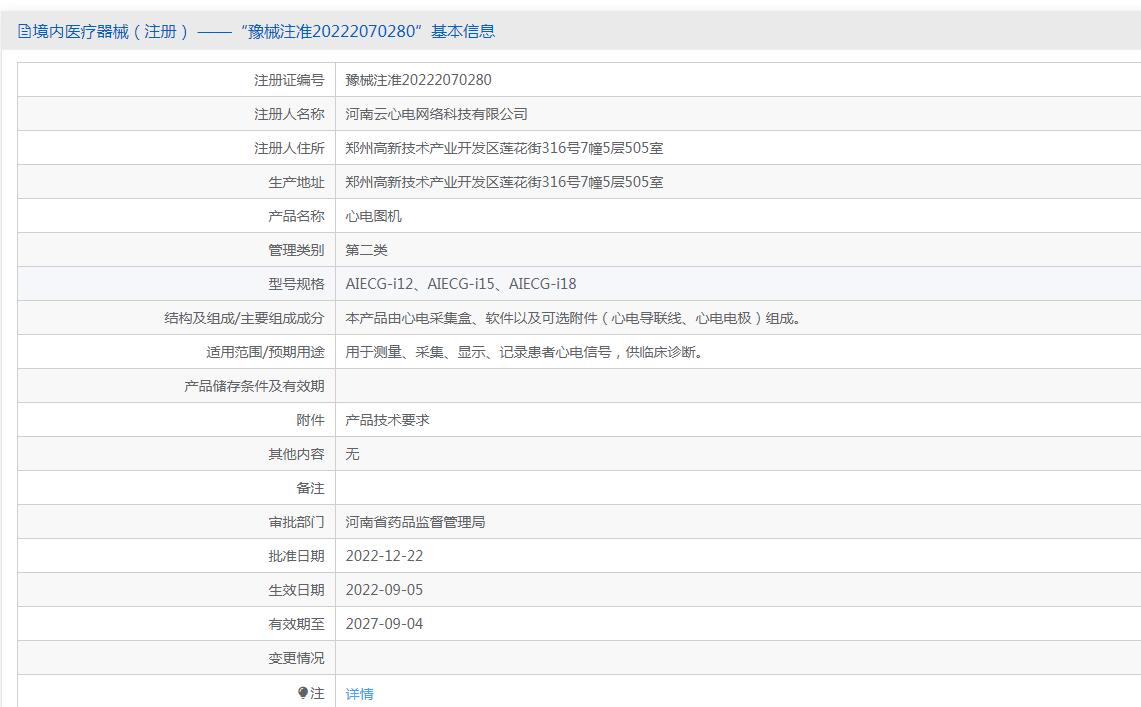Click management category value 第二类
Viewport: 1141px width, 707px height.
pyautogui.click(x=366, y=250)
